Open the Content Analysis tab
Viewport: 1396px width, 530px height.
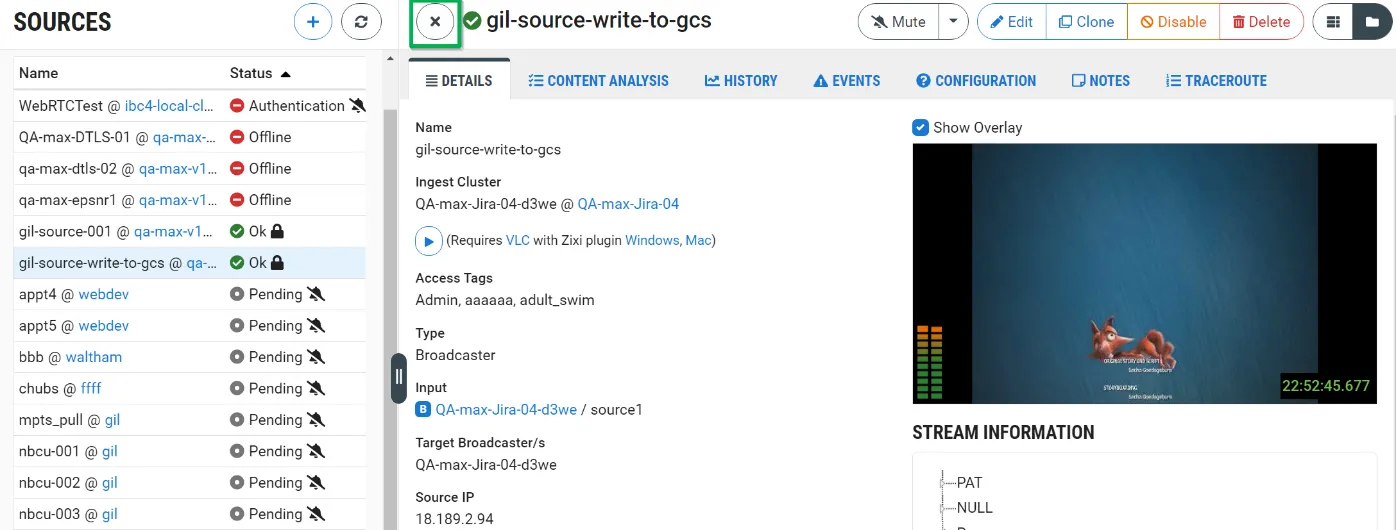598,81
